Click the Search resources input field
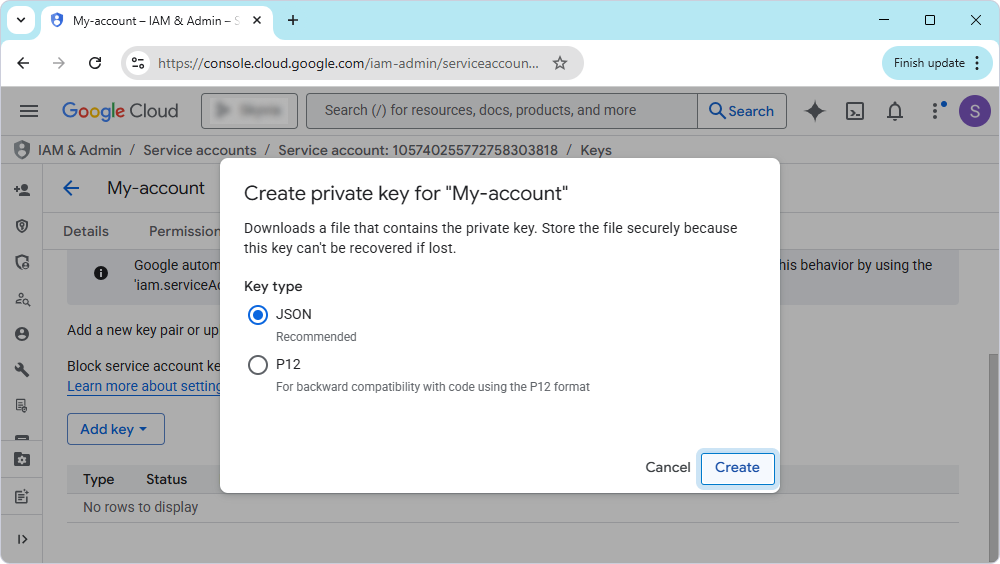1000x564 pixels. 500,111
